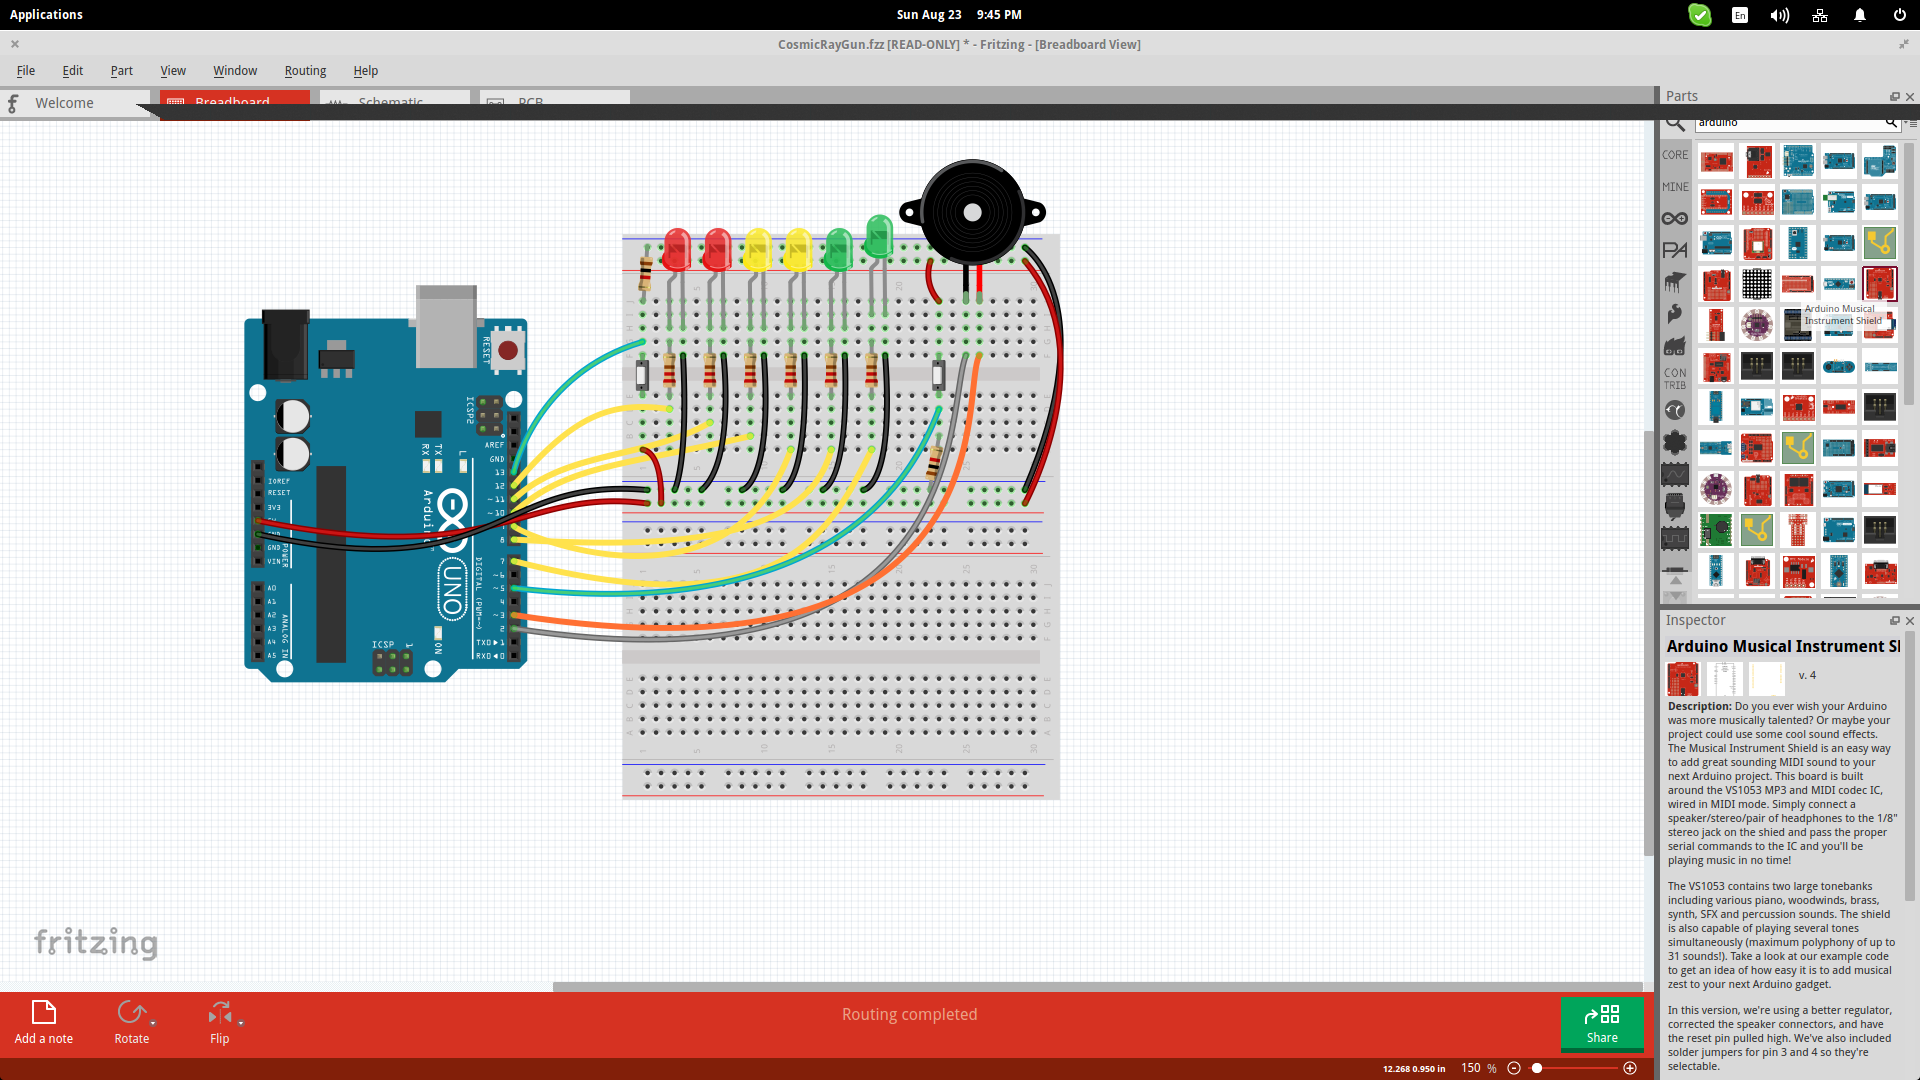This screenshot has height=1080, width=1920.
Task: Click the Flip tool icon
Action: point(219,1013)
